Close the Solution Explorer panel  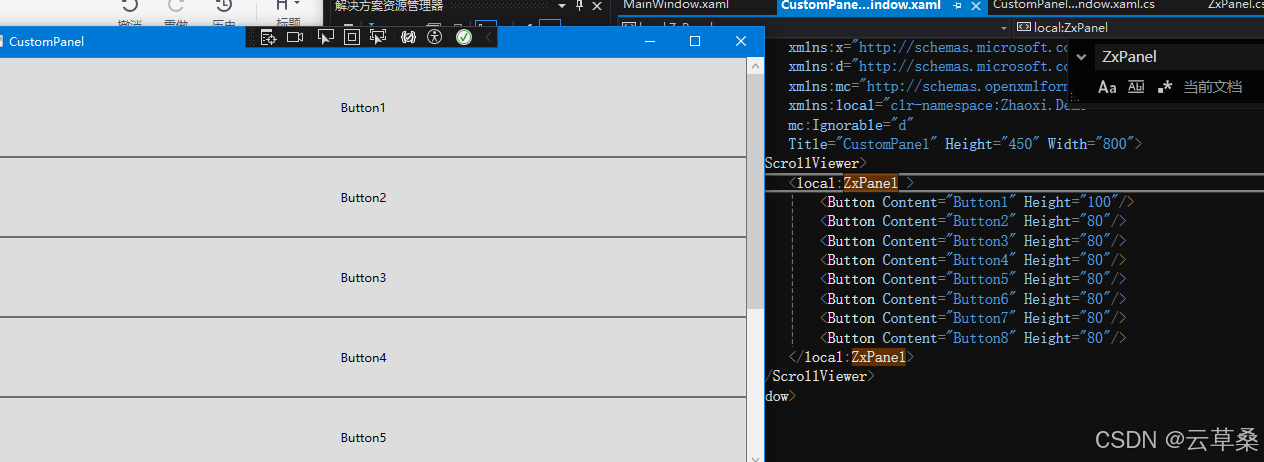[x=597, y=6]
